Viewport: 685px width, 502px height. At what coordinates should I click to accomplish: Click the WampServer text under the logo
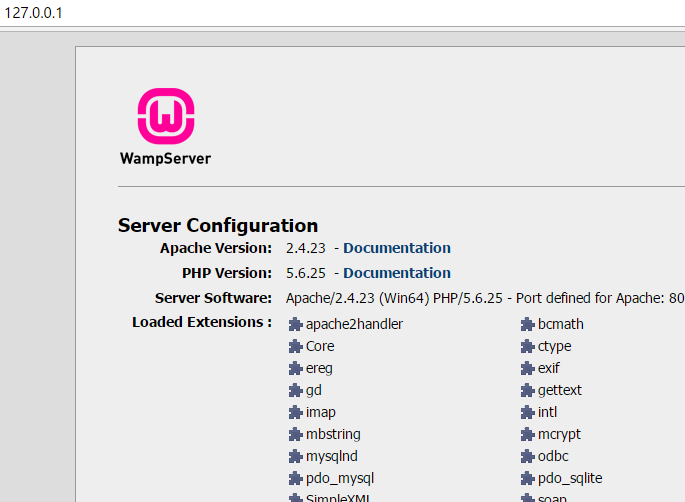click(166, 159)
